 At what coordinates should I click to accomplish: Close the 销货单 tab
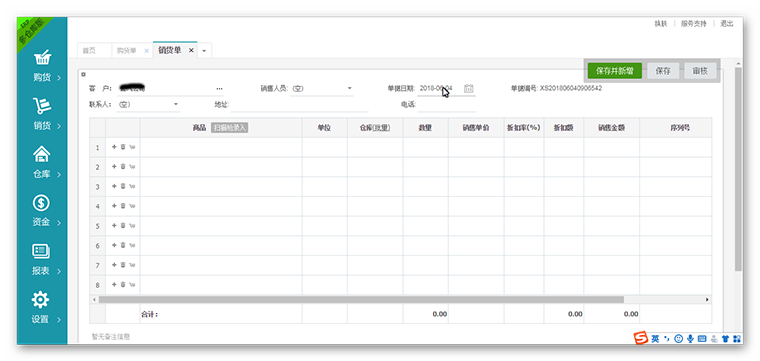191,50
